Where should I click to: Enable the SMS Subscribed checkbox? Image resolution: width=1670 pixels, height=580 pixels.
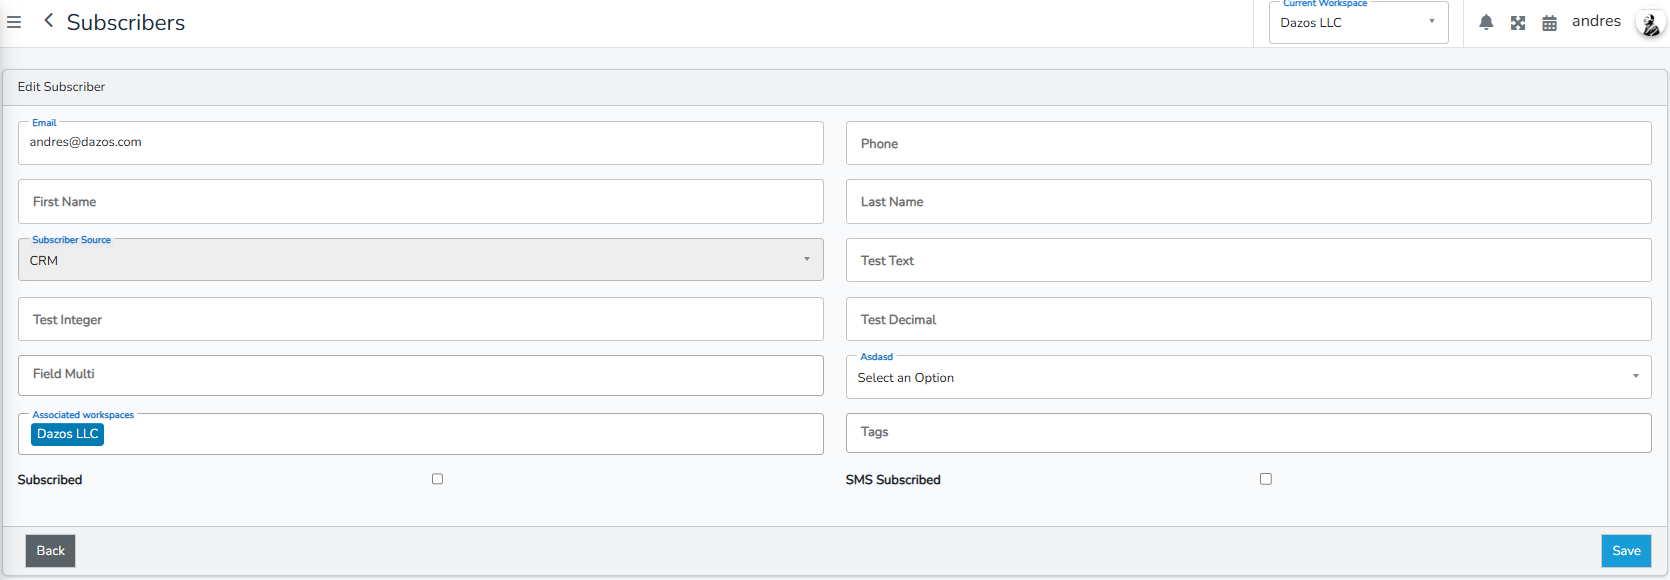1266,479
